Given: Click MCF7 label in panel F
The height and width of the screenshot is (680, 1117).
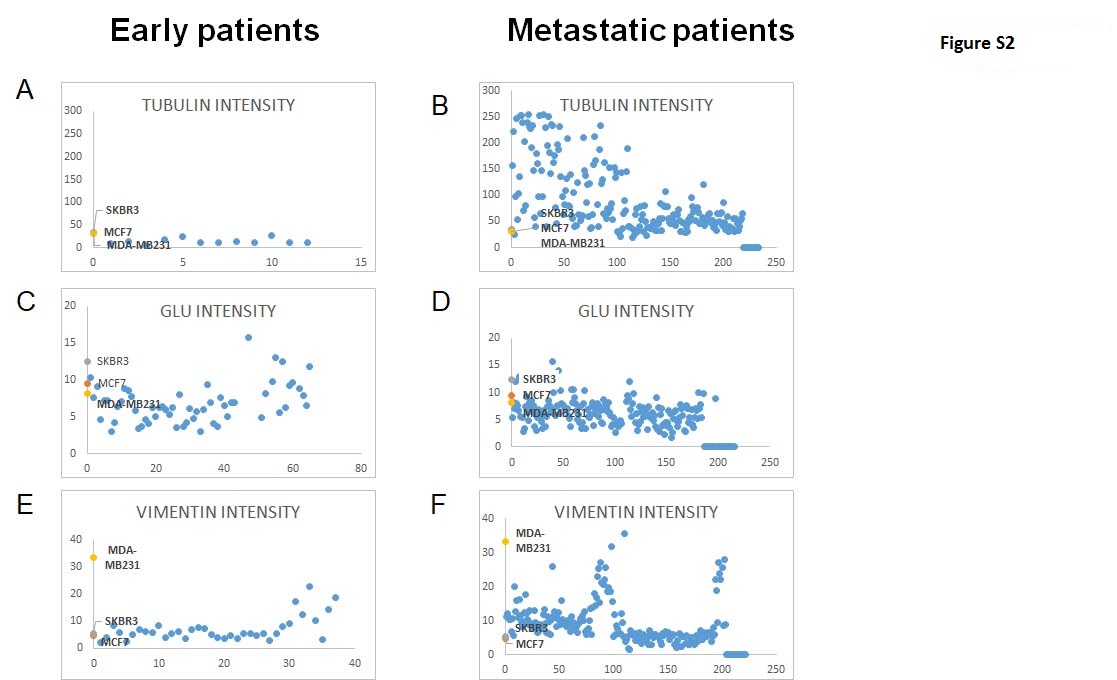Looking at the screenshot, I should (529, 644).
